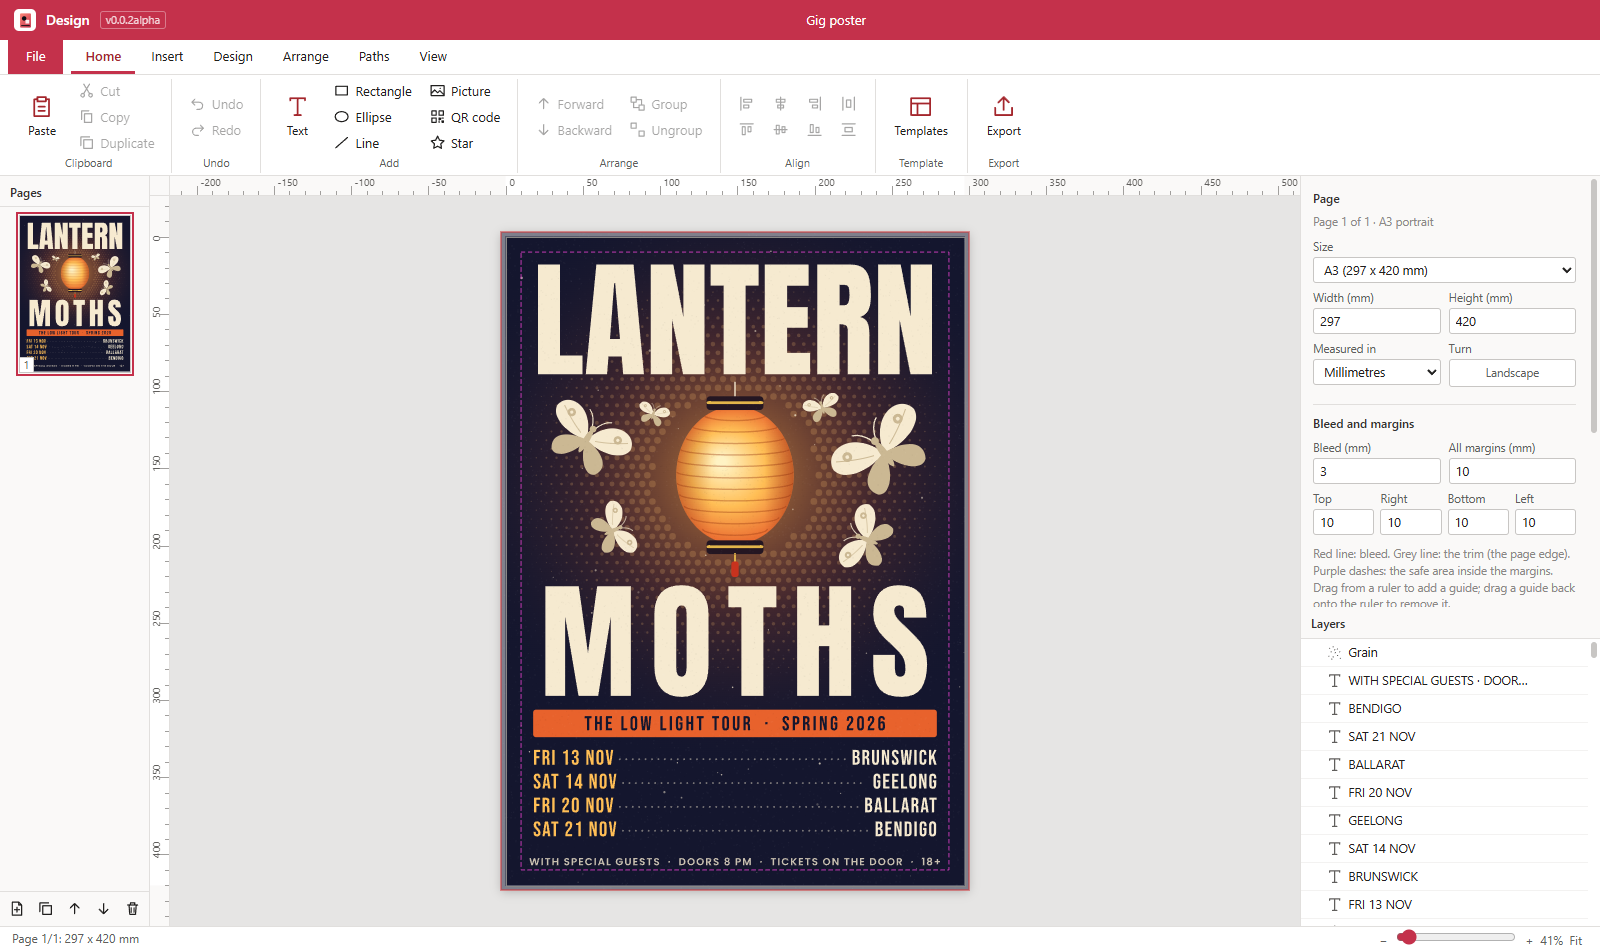Click the All margins (mm) field
This screenshot has height=950, width=1600.
click(1512, 471)
